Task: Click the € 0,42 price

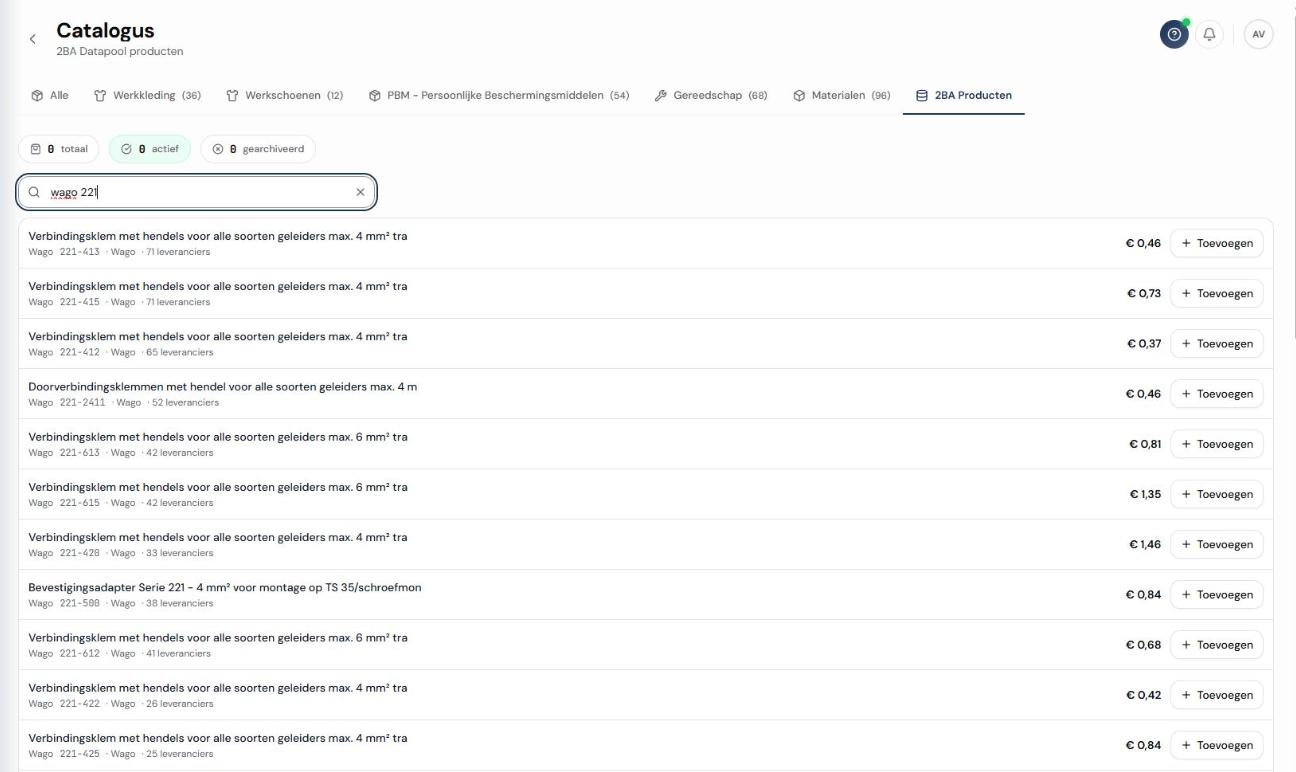Action: click(x=1143, y=695)
